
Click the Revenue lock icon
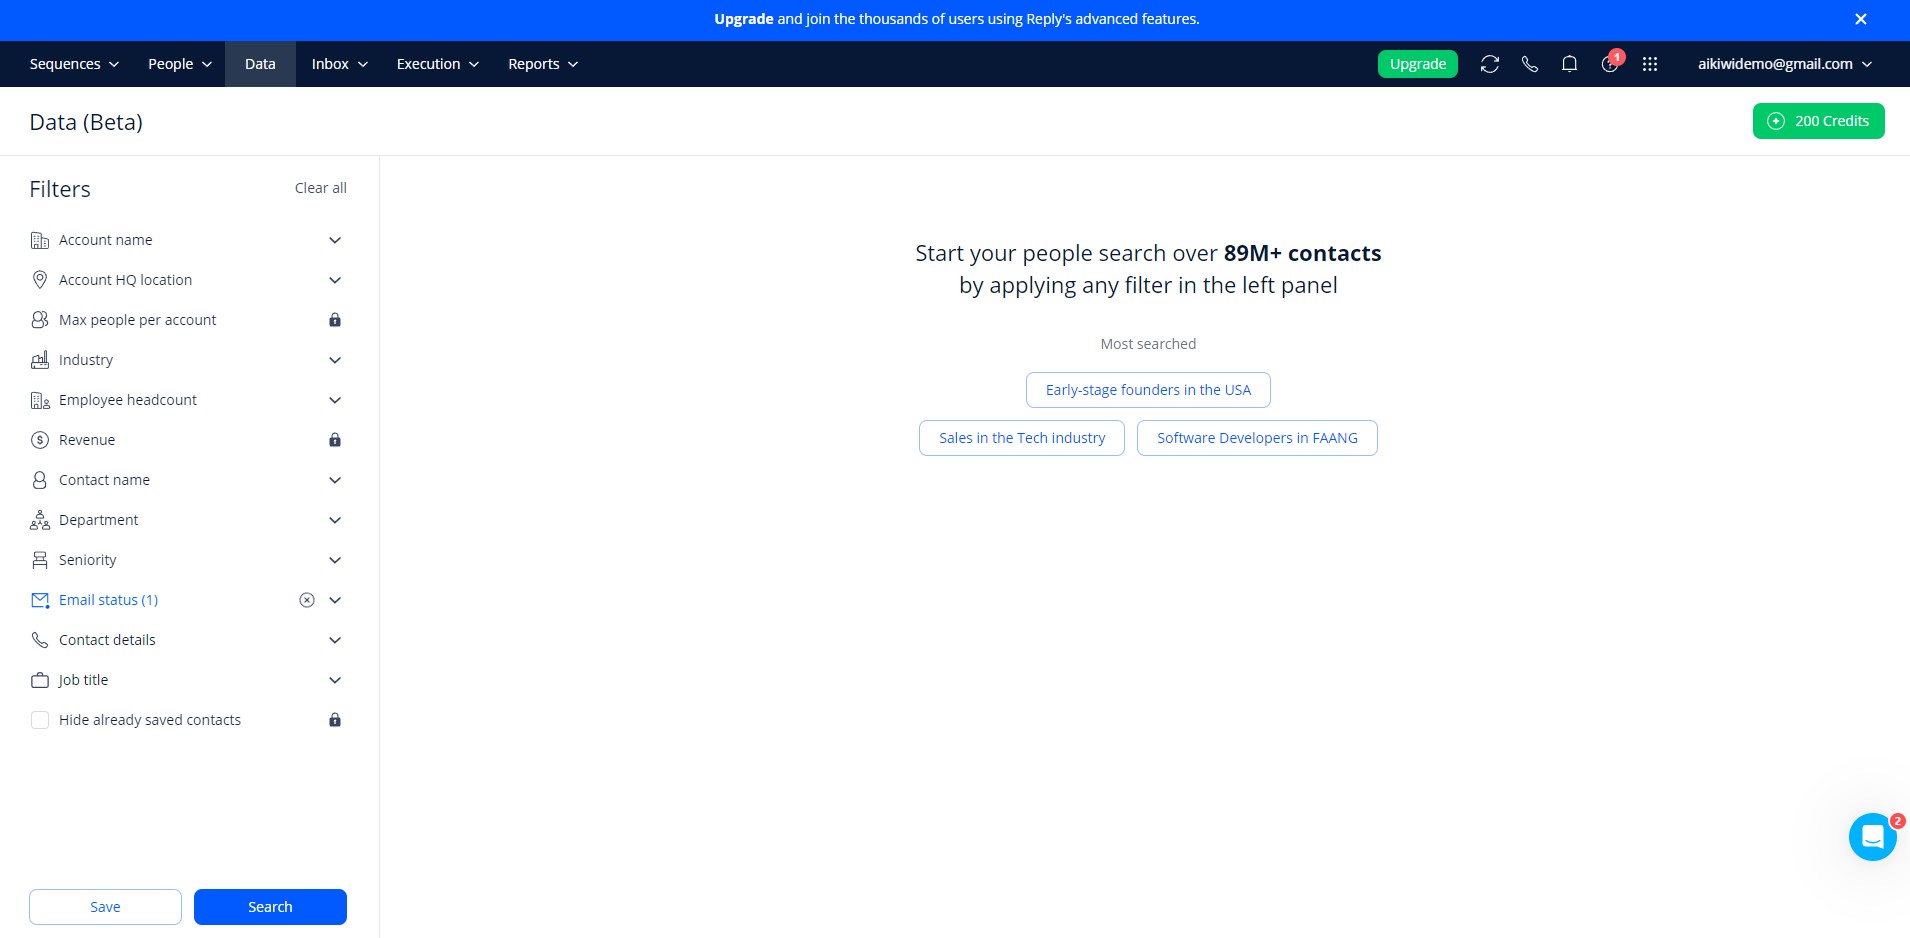point(335,440)
